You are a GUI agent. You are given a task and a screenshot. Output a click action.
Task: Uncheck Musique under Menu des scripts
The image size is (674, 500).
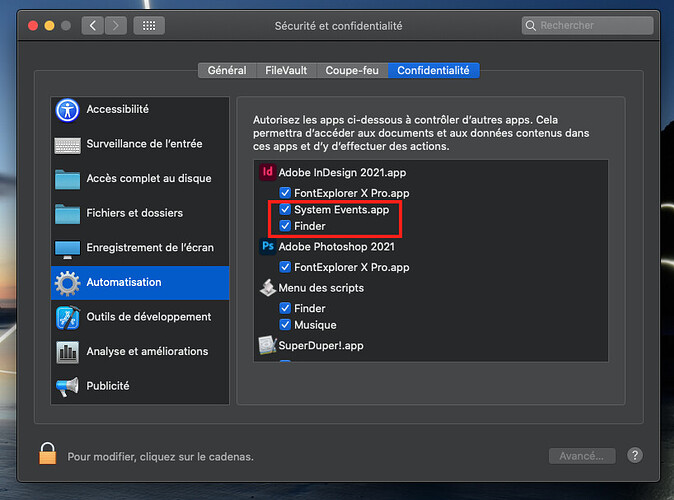285,325
